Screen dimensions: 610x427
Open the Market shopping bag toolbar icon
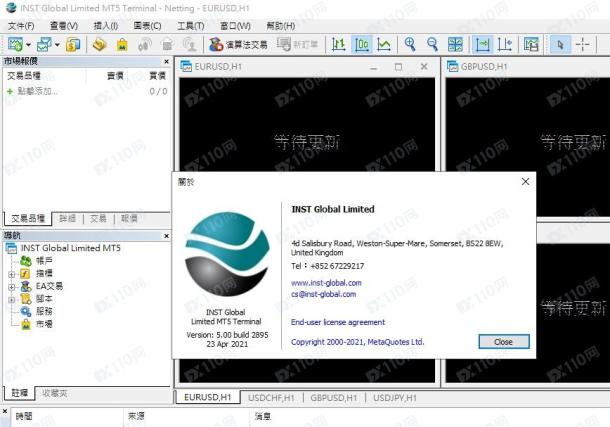(122, 44)
